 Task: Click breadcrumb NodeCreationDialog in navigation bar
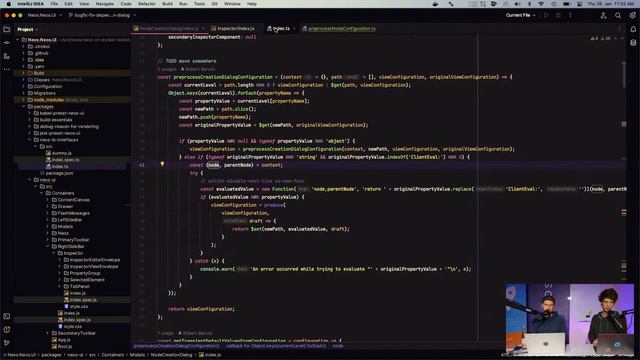click(x=171, y=355)
